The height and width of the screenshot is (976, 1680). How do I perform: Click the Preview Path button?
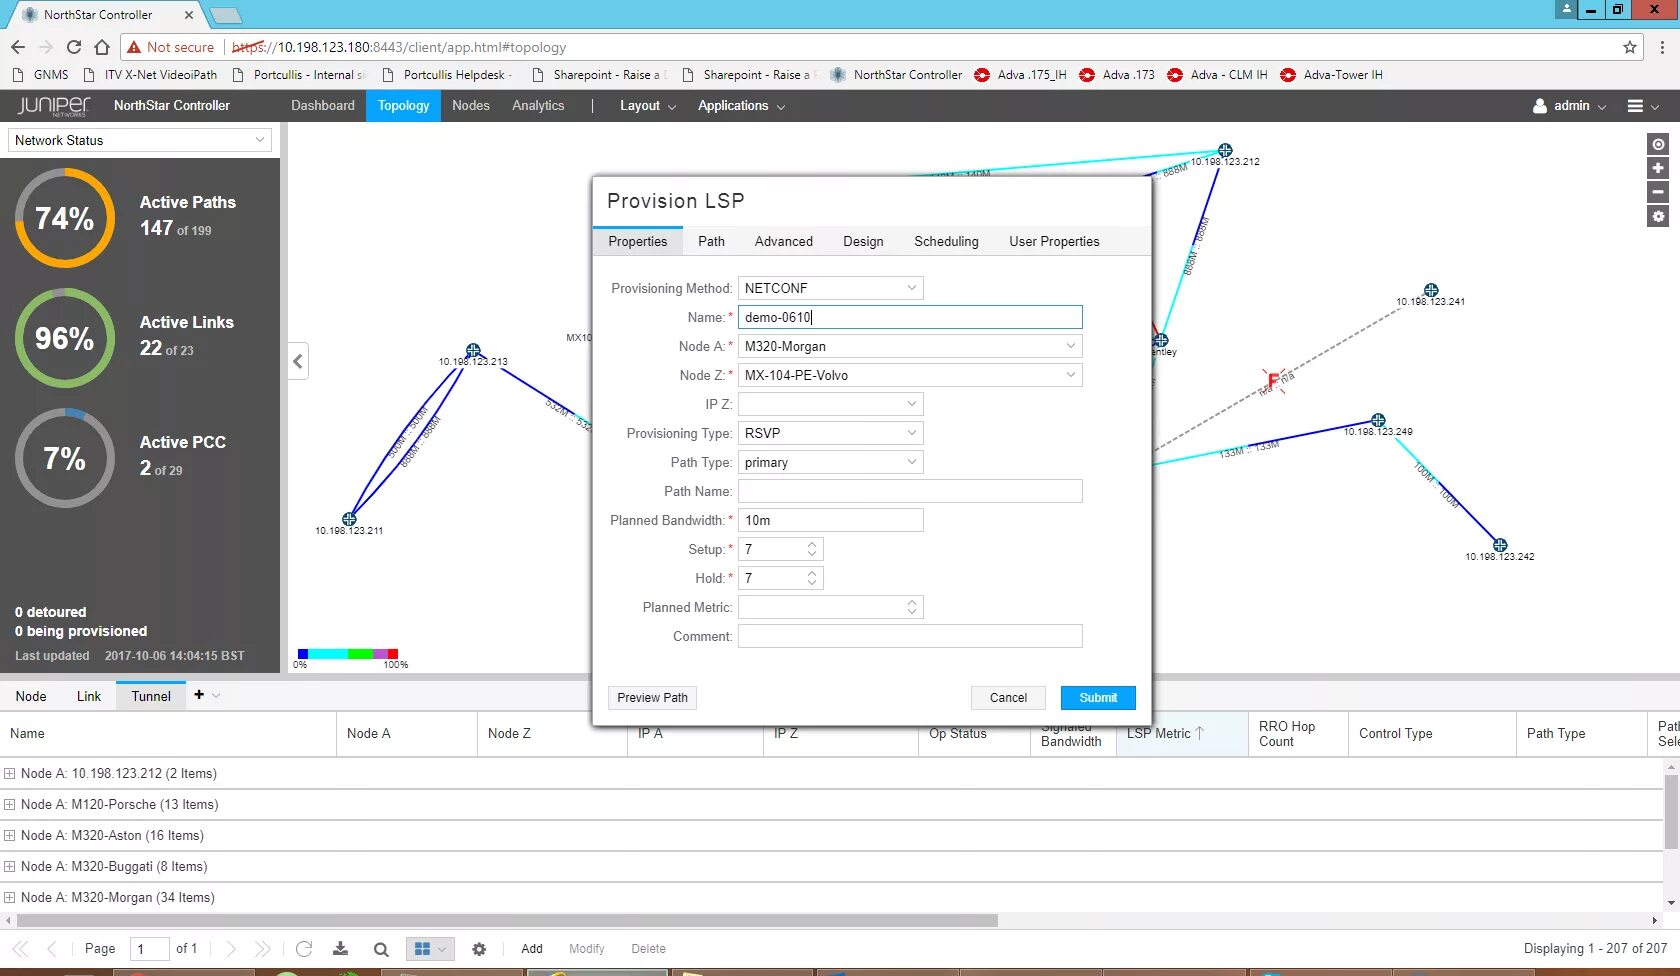coord(652,698)
